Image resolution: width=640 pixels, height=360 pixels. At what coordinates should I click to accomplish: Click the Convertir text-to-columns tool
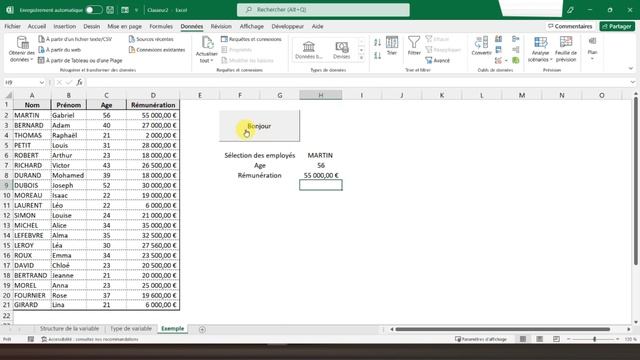click(x=481, y=46)
